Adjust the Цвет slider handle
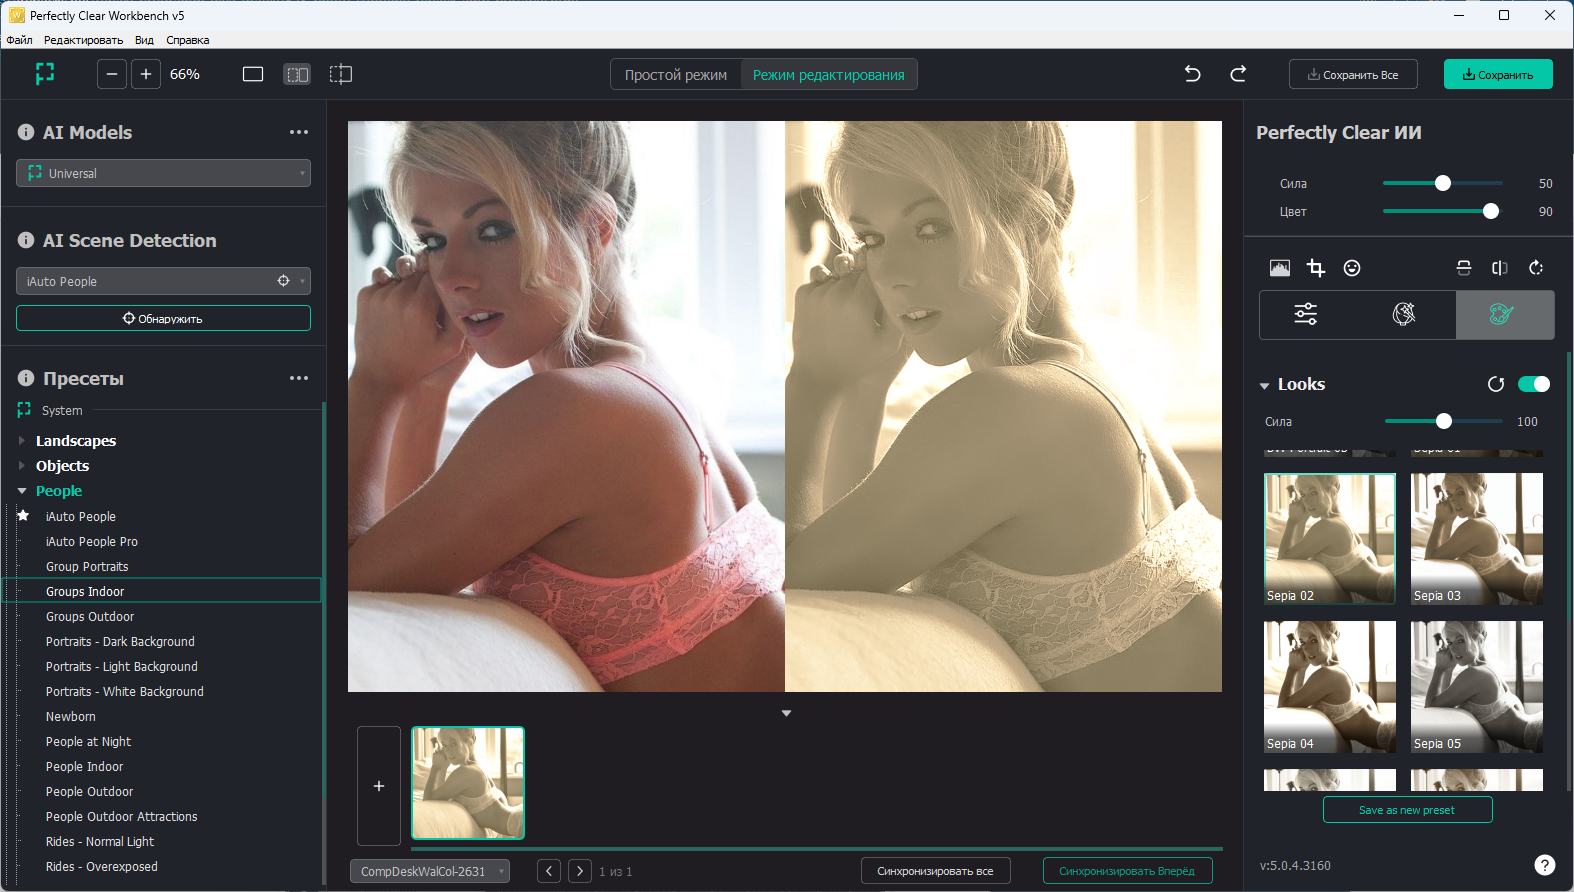This screenshot has height=892, width=1574. pyautogui.click(x=1491, y=211)
